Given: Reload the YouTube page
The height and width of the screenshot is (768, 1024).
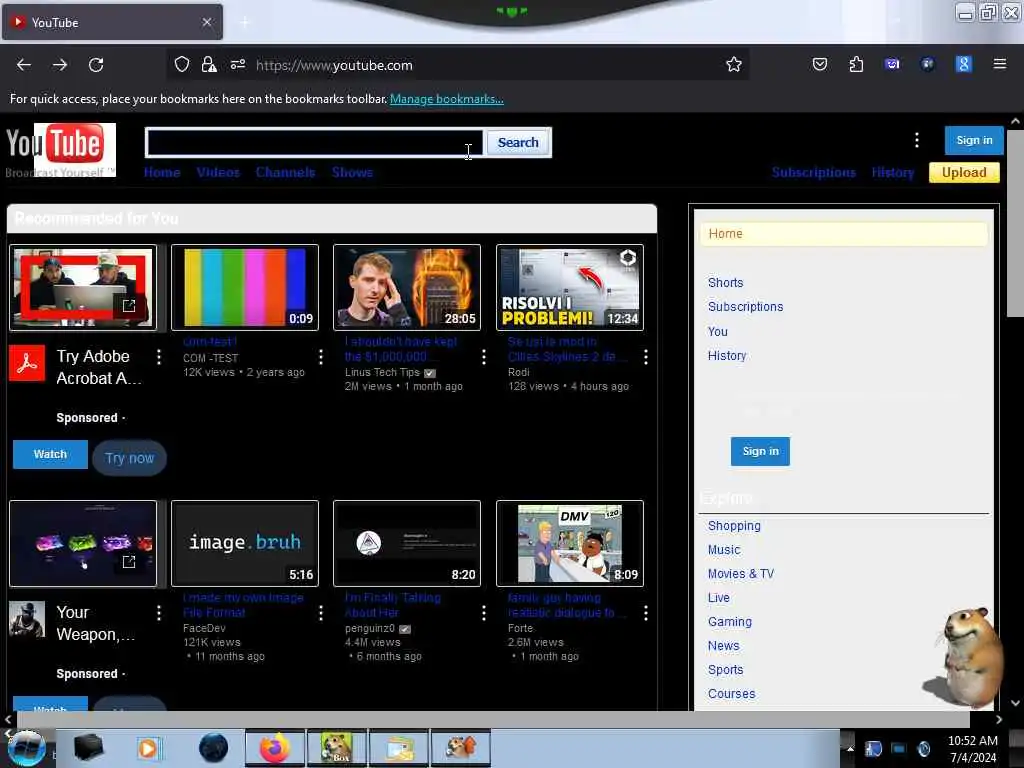Looking at the screenshot, I should click(96, 65).
